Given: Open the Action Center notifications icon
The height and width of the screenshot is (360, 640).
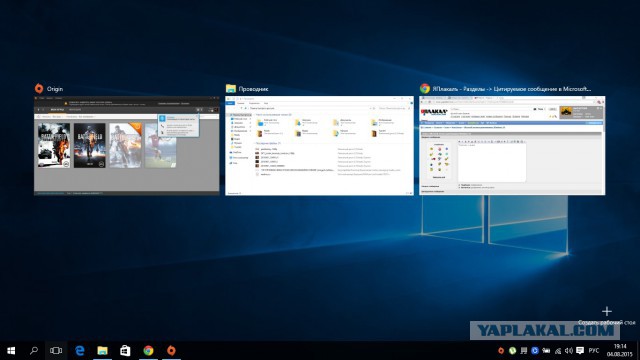Looking at the screenshot, I should (x=580, y=351).
